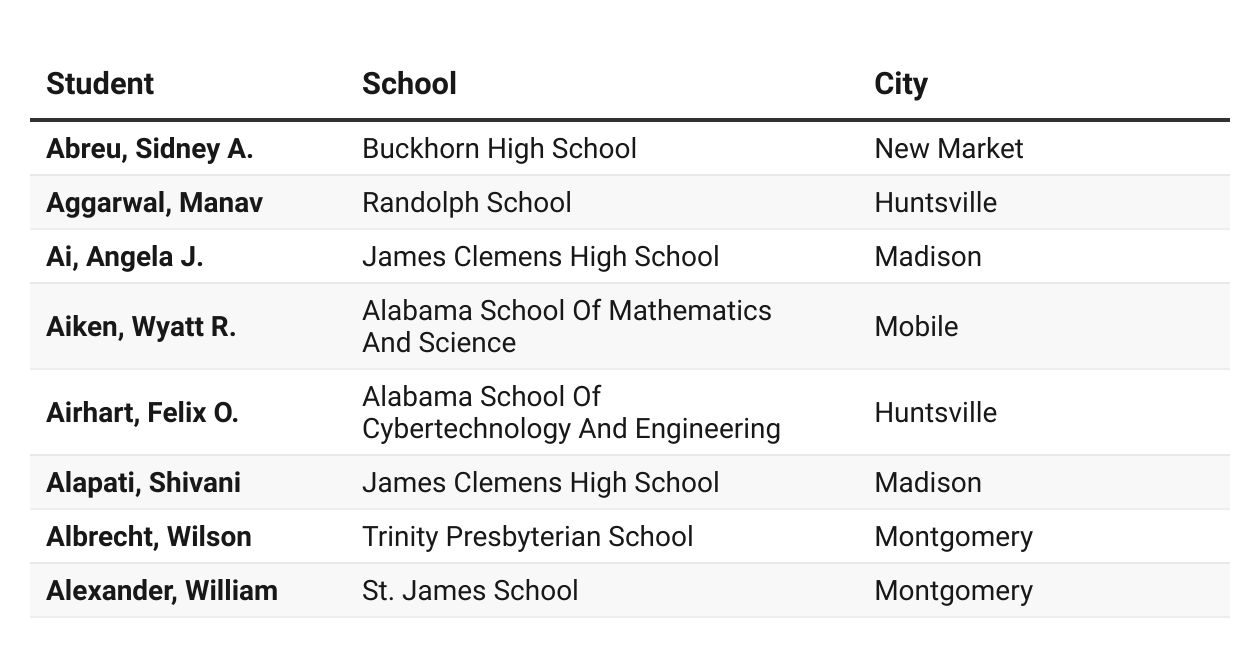This screenshot has height=660, width=1260.
Task: Click the School column header
Action: [409, 83]
